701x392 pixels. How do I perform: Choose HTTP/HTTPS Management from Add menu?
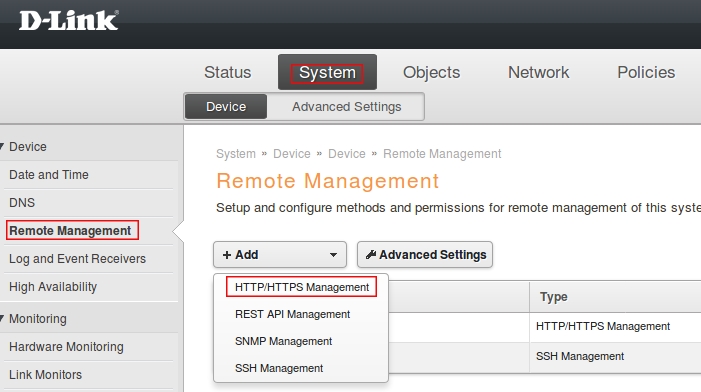[x=302, y=287]
